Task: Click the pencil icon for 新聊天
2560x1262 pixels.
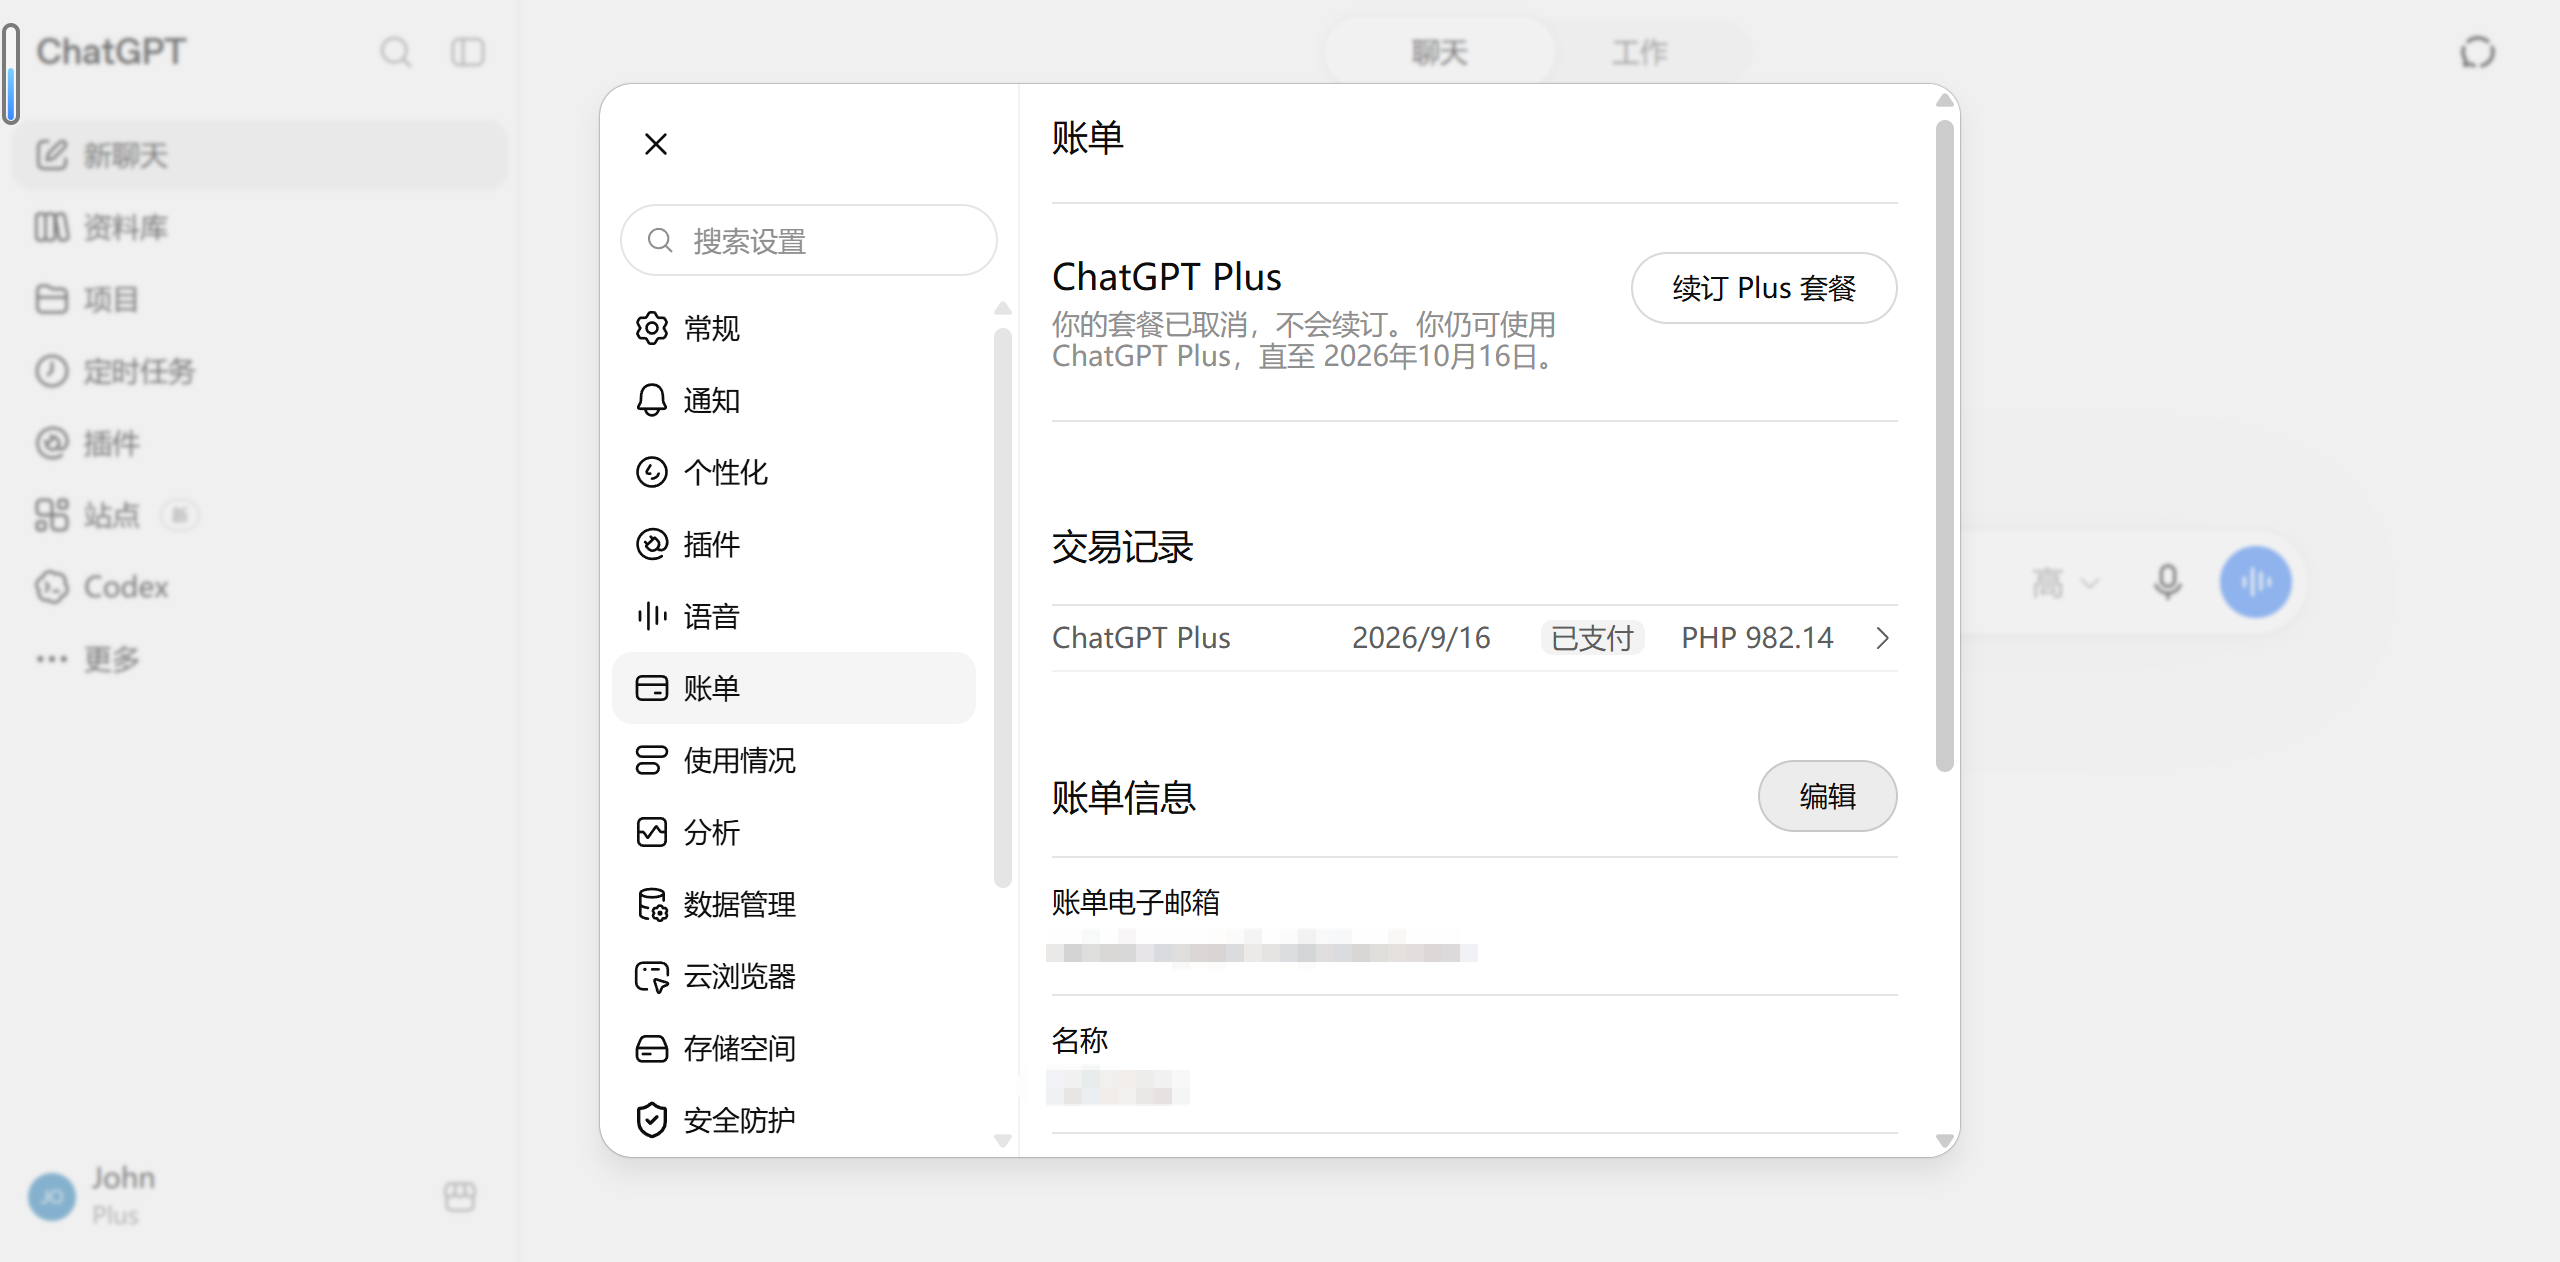Action: 52,155
